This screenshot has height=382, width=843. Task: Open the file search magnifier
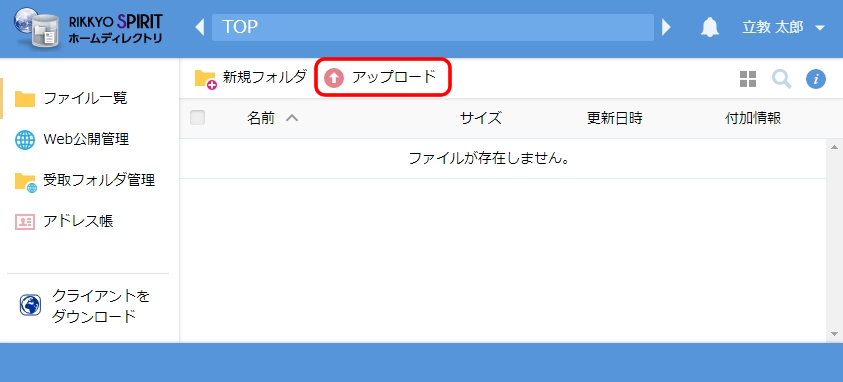point(782,79)
